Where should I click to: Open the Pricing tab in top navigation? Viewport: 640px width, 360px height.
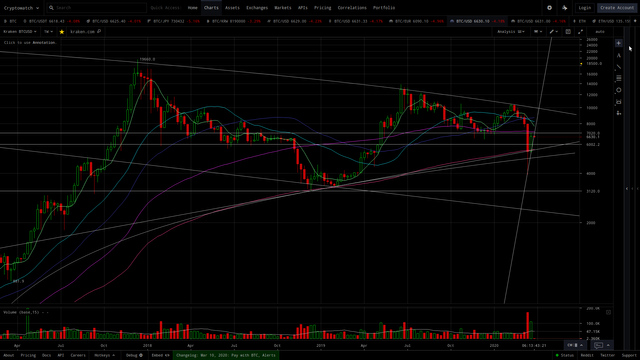(322, 8)
